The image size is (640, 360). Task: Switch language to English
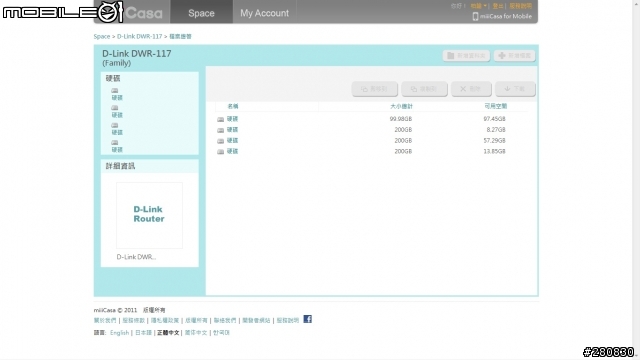pos(119,333)
